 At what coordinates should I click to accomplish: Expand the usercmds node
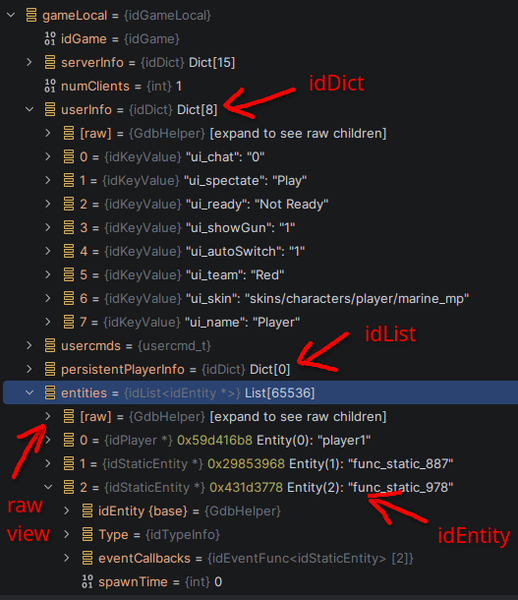pyautogui.click(x=29, y=346)
